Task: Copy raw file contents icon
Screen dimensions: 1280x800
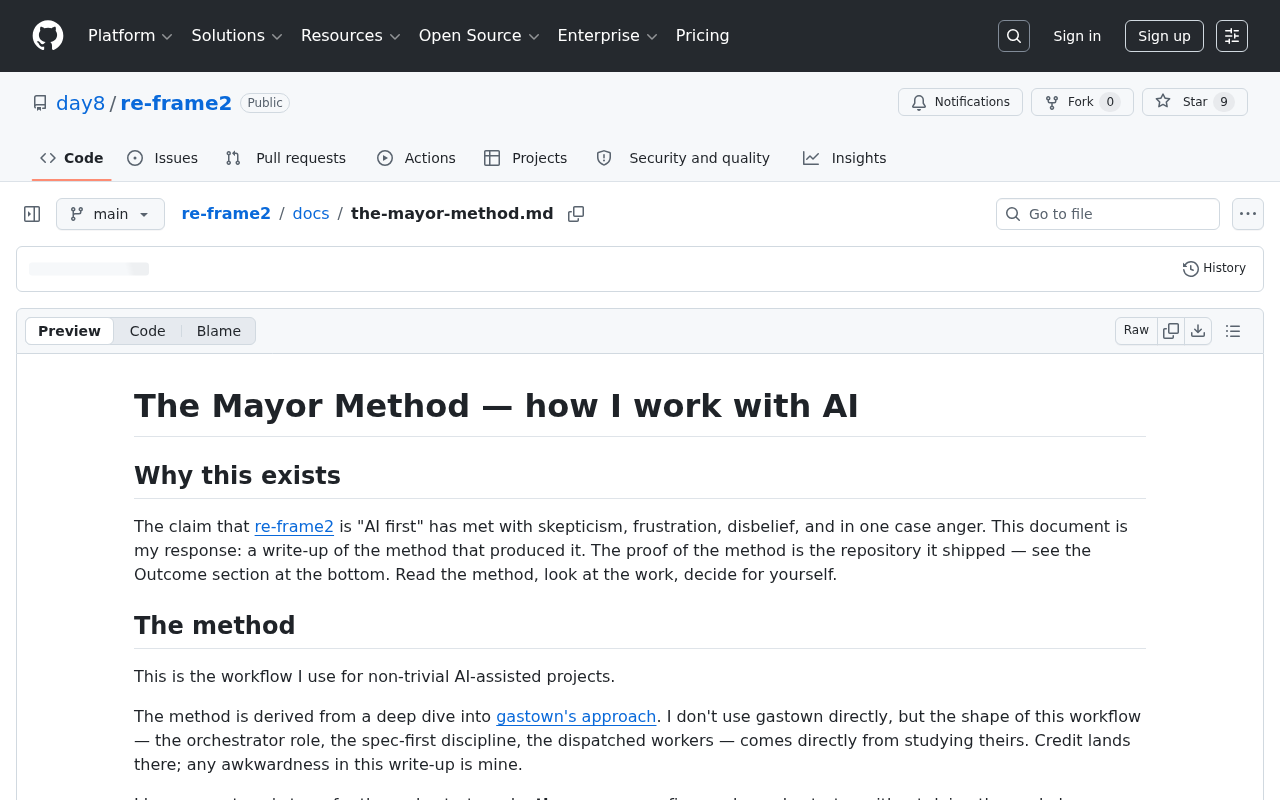Action: 1171,331
